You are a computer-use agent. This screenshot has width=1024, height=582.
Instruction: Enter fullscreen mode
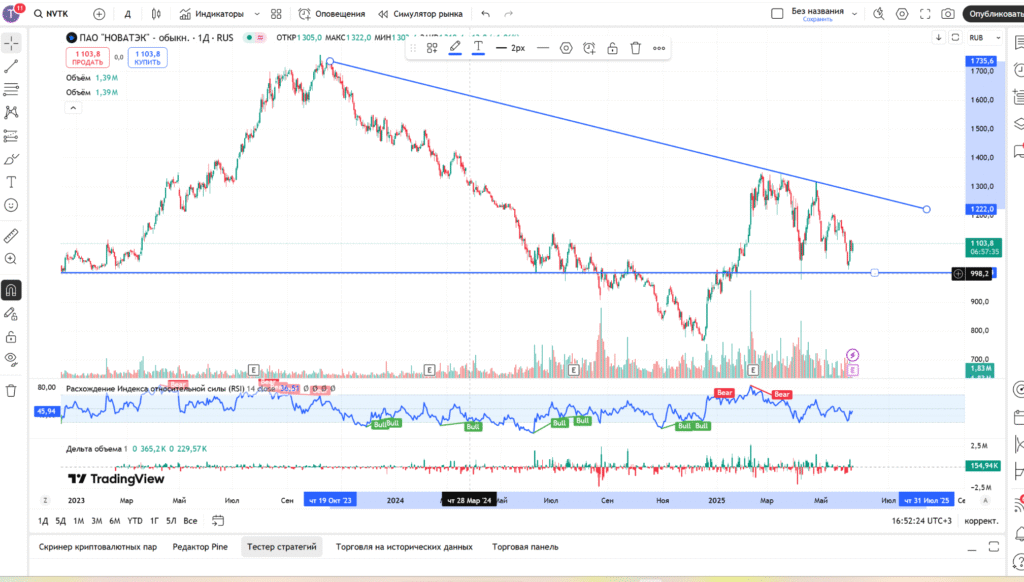click(x=925, y=14)
